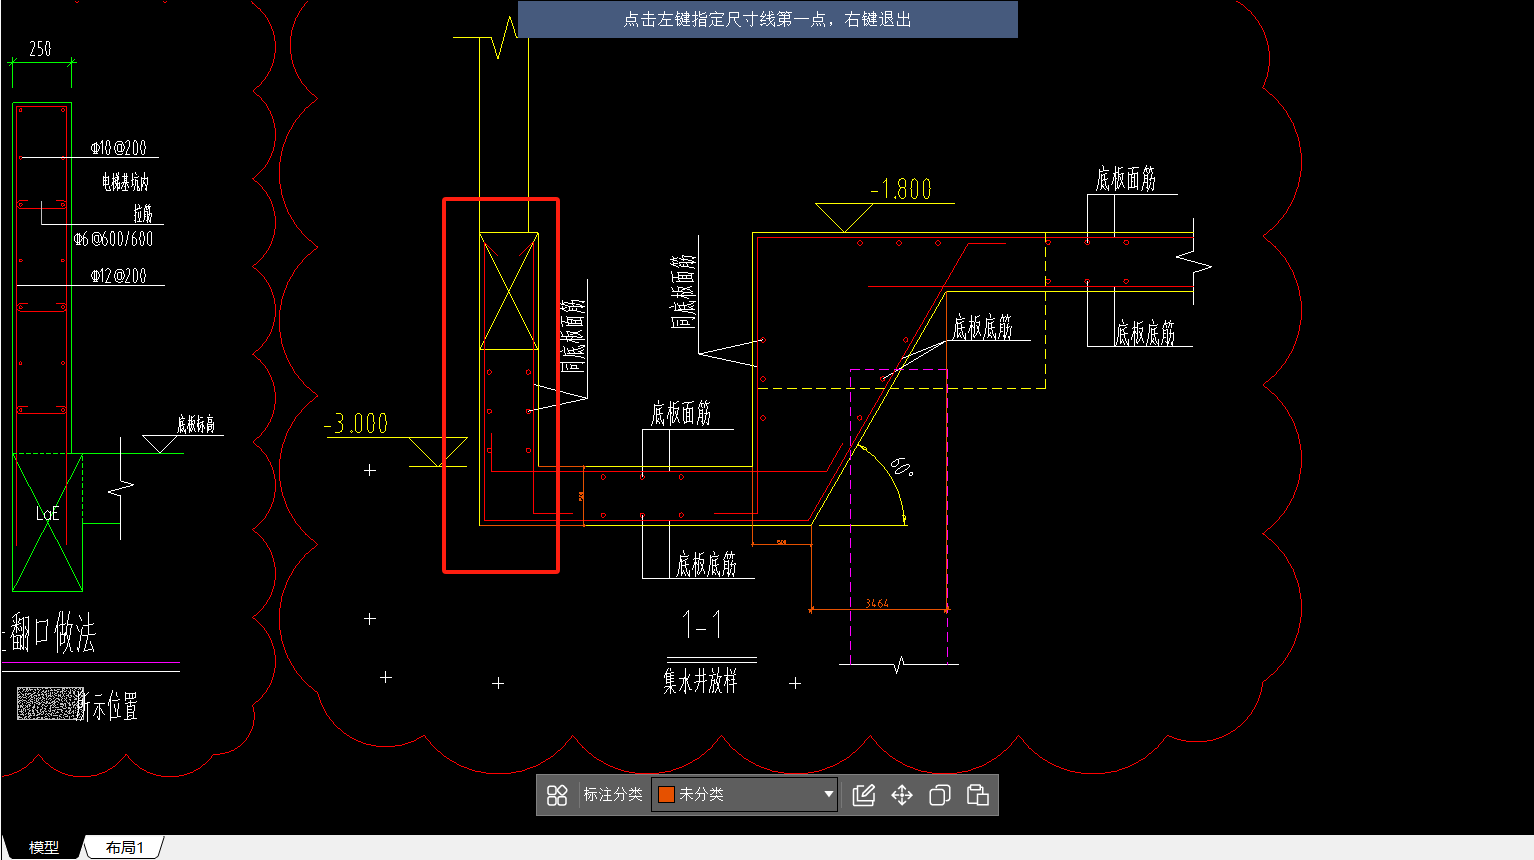Image resolution: width=1534 pixels, height=860 pixels.
Task: Click the 标注分类 label
Action: coord(613,795)
